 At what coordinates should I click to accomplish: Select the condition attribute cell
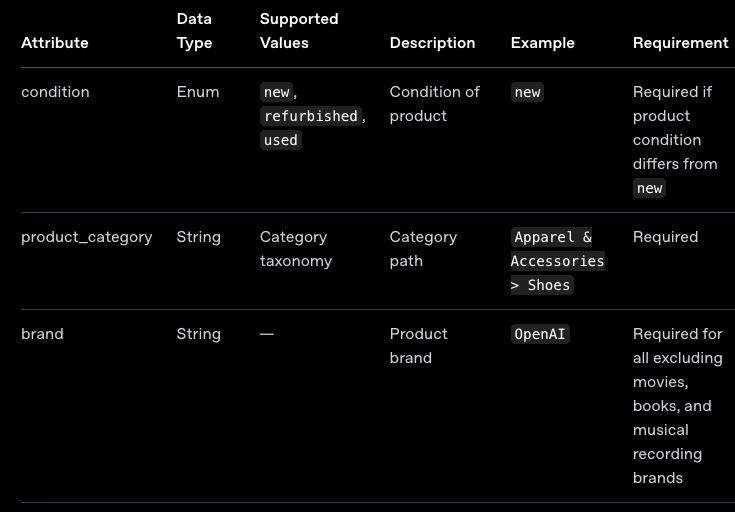[55, 92]
